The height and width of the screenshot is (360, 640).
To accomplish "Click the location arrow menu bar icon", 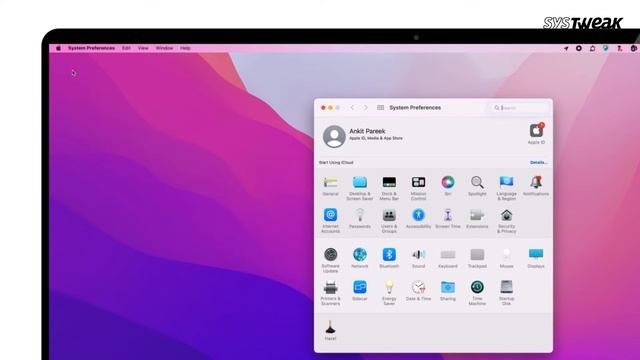I will pos(566,48).
